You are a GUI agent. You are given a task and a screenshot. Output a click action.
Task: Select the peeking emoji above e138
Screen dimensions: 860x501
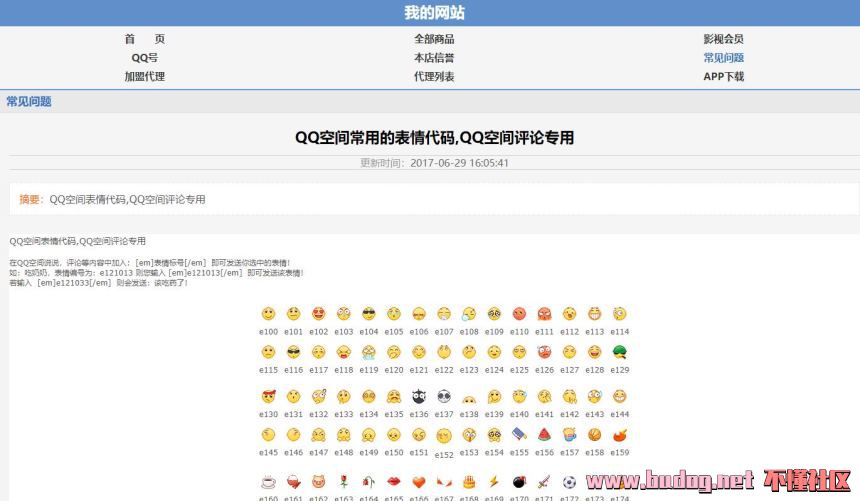[469, 398]
